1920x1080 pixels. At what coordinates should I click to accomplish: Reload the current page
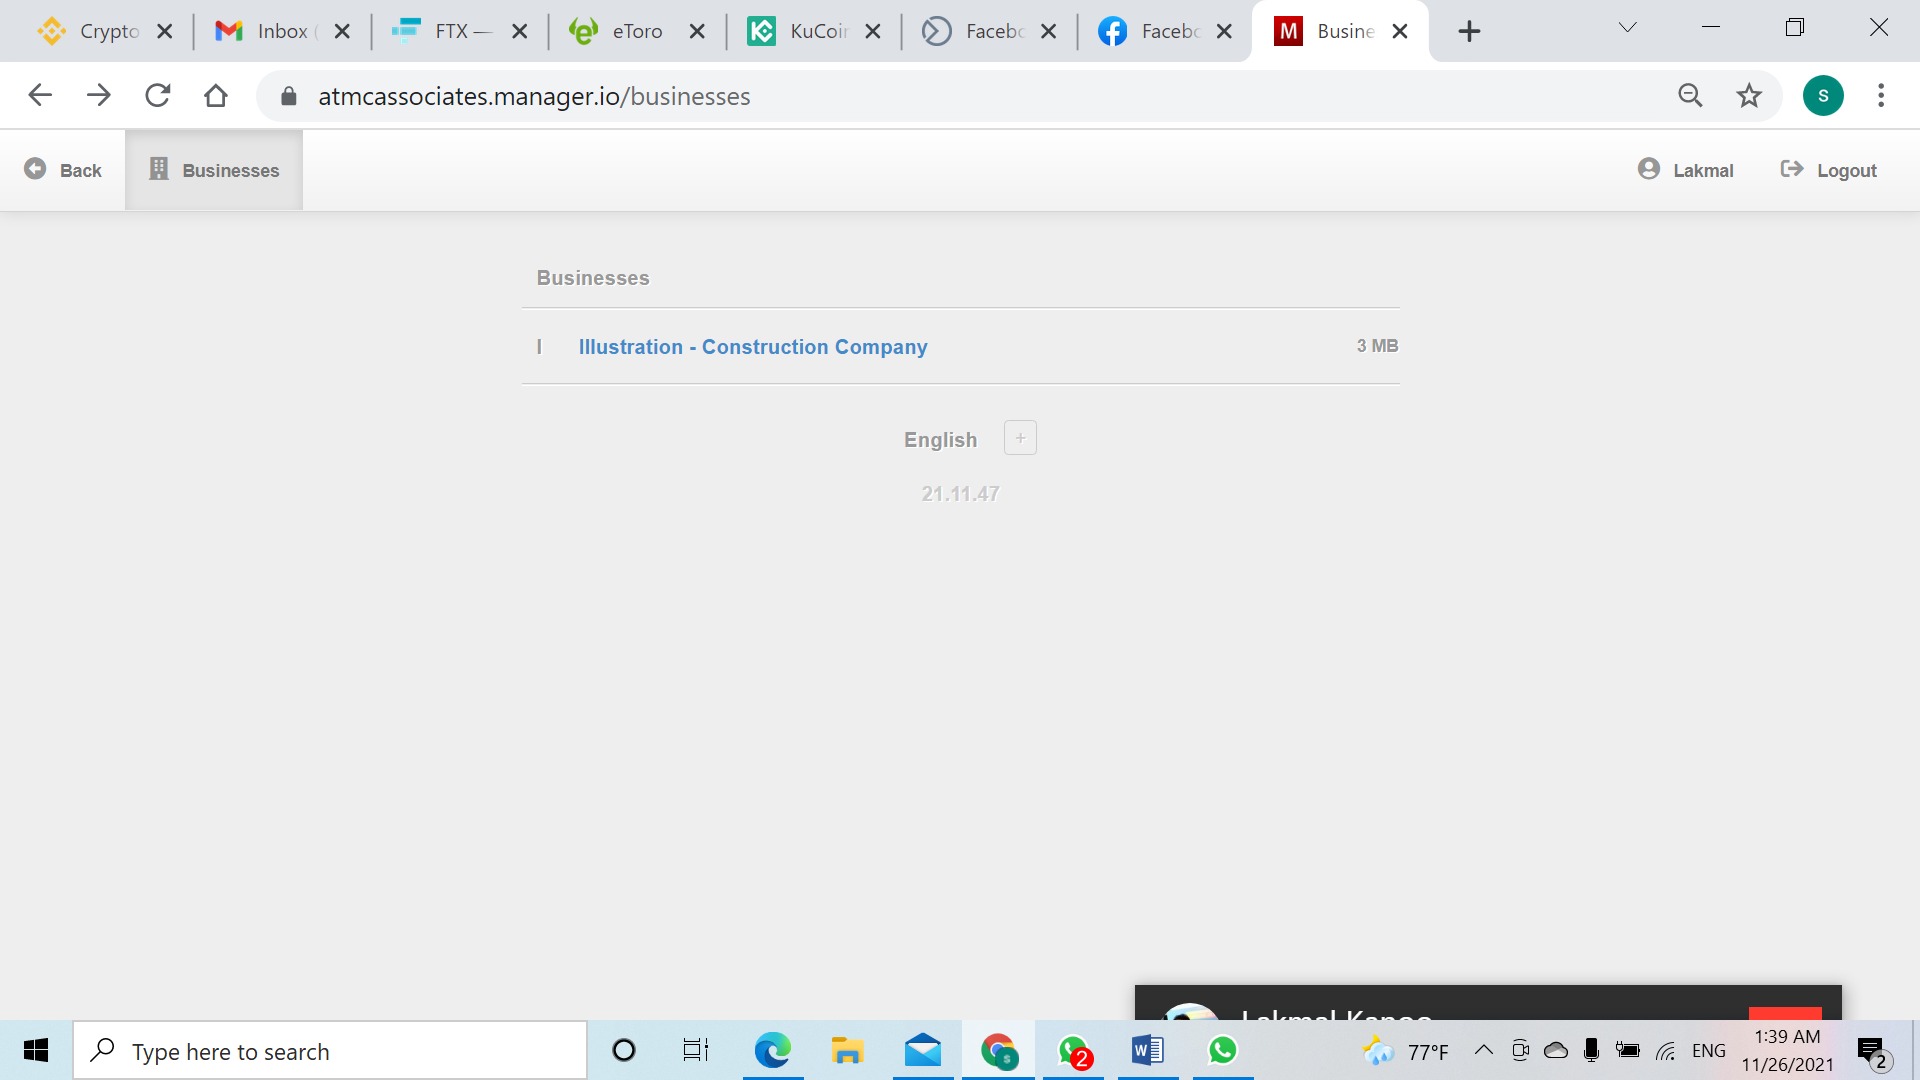(158, 96)
